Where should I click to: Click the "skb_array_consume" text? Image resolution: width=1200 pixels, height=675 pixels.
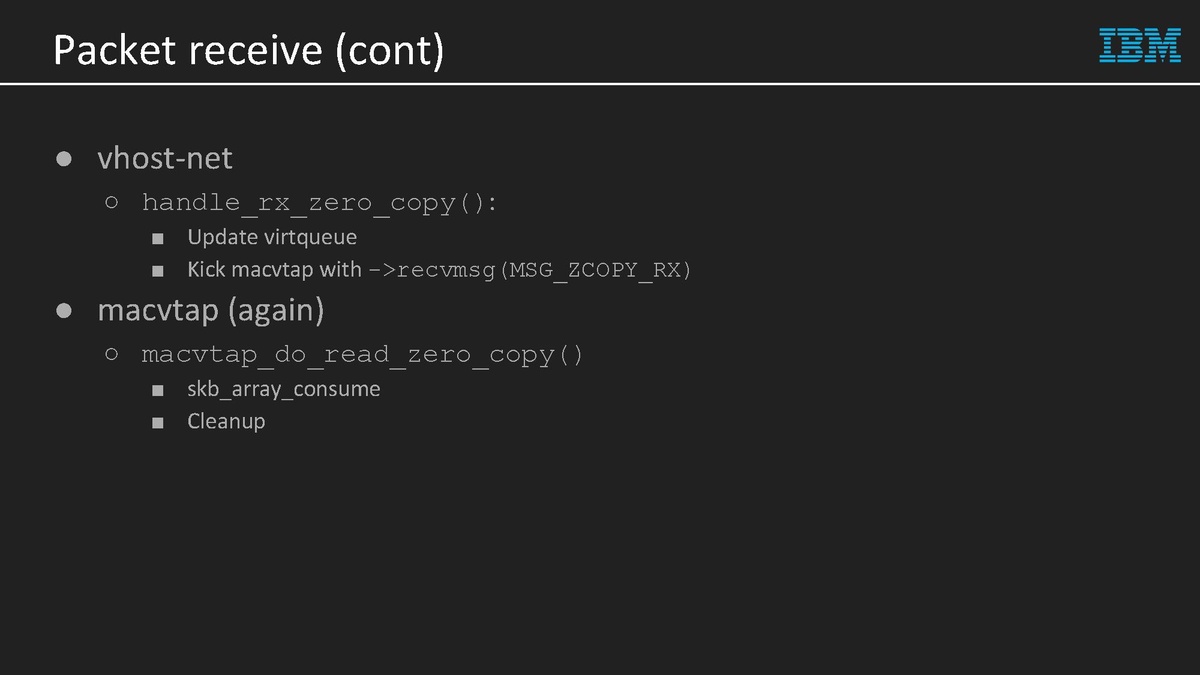tap(284, 389)
